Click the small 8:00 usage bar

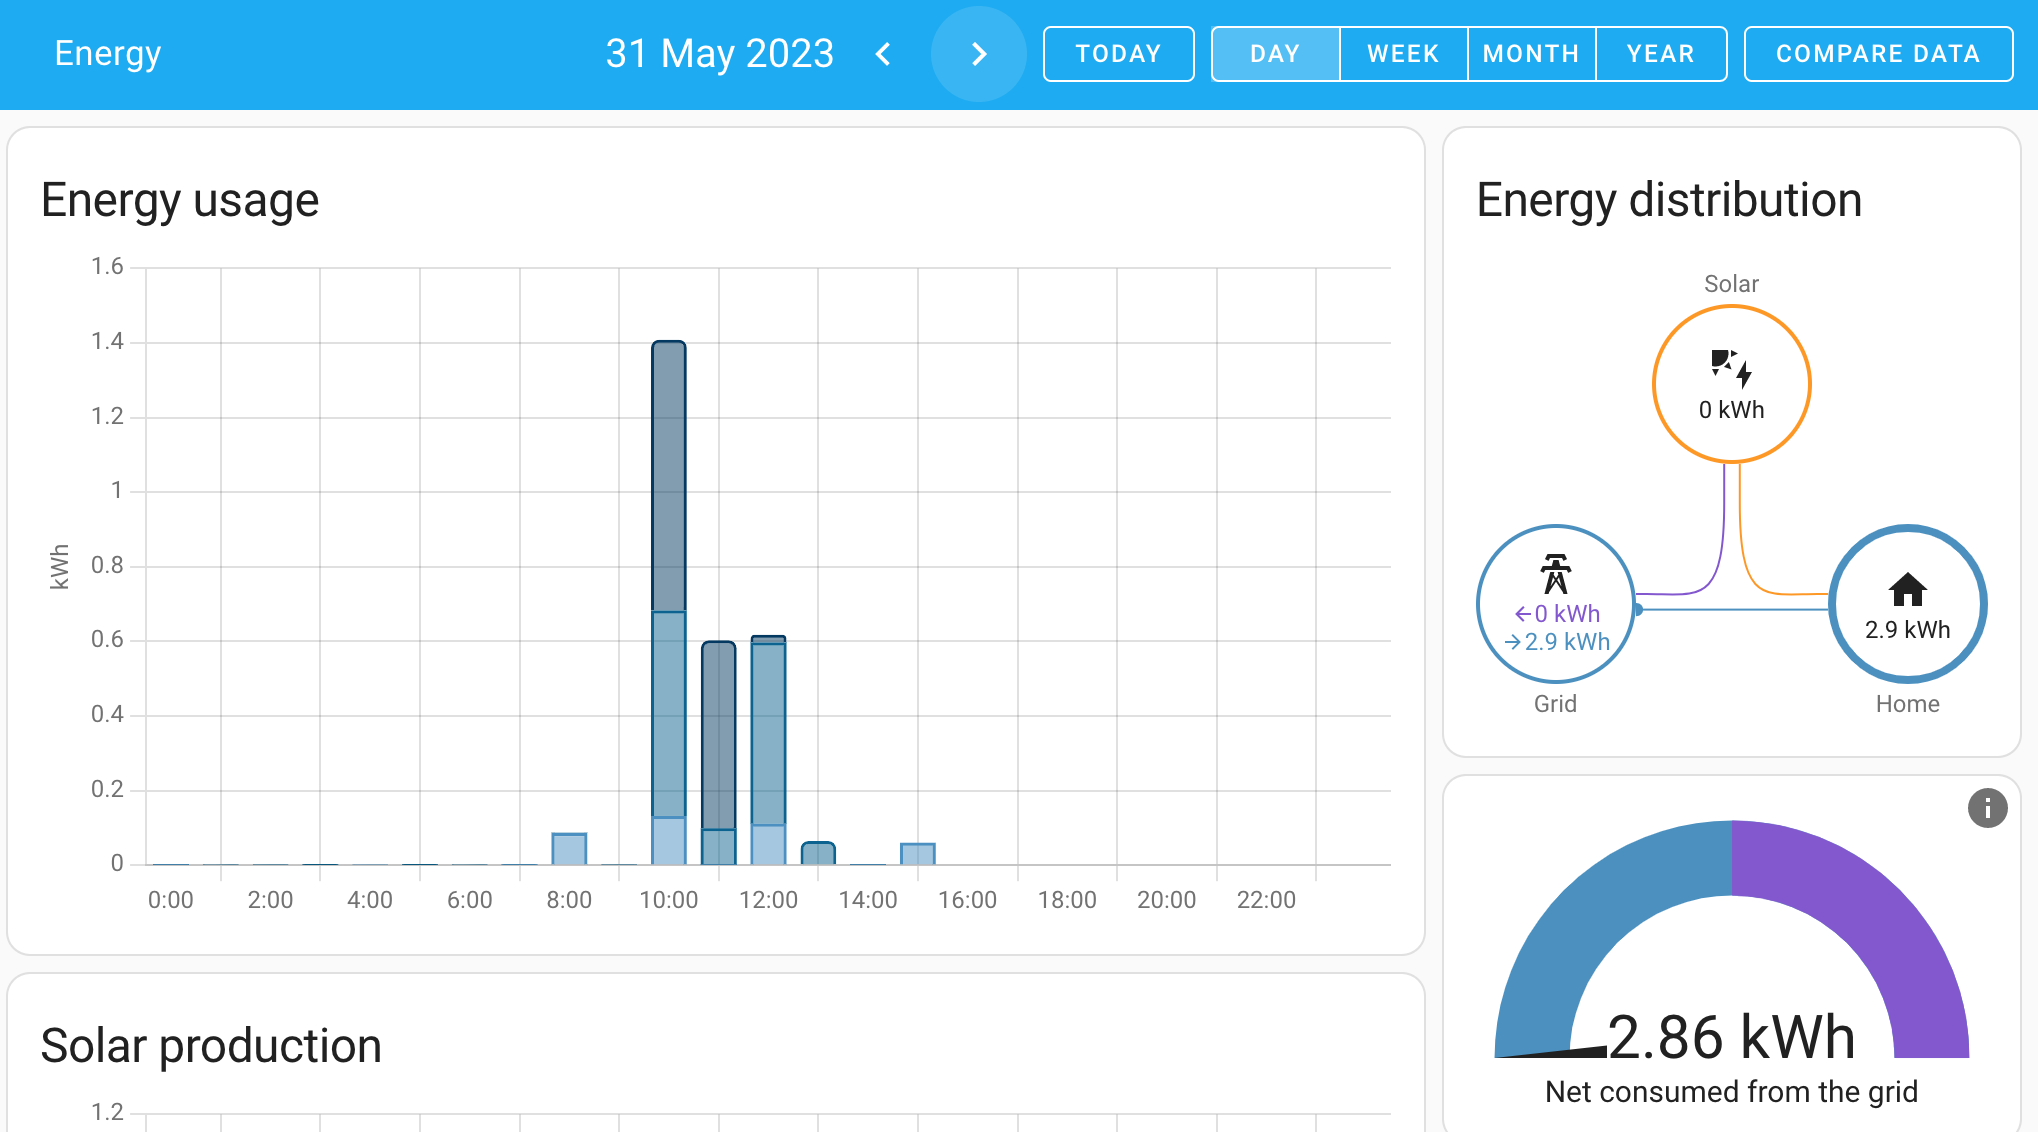tap(569, 849)
